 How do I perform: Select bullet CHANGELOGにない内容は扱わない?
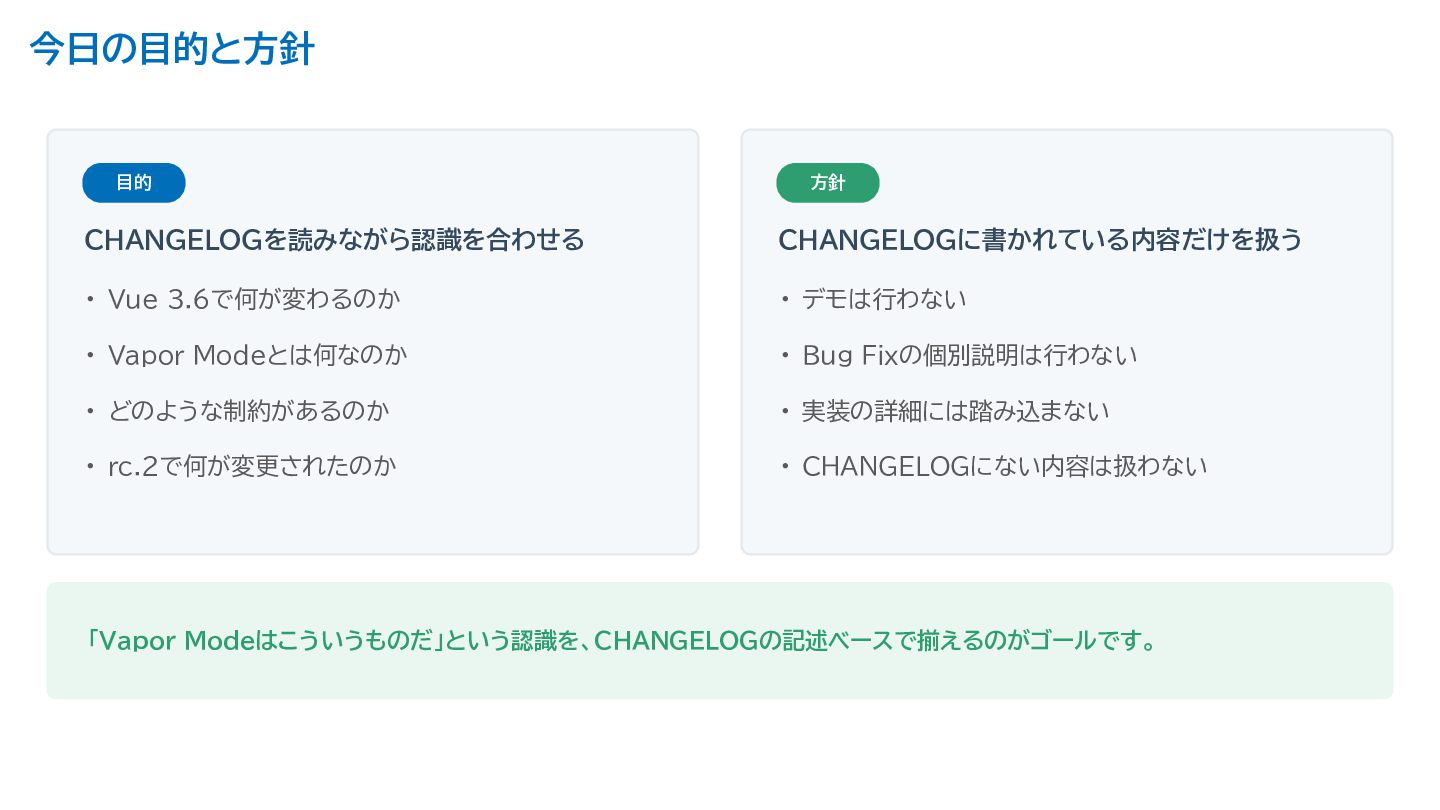(1005, 466)
